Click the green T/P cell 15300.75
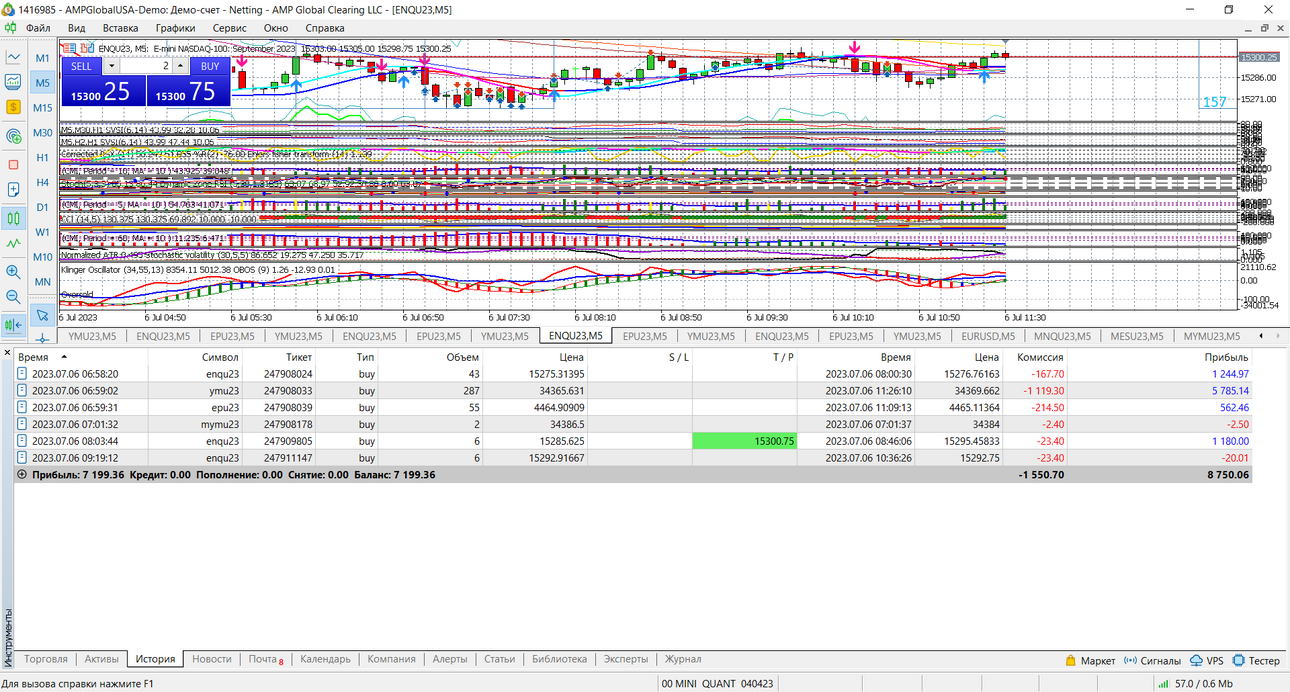 coord(744,441)
